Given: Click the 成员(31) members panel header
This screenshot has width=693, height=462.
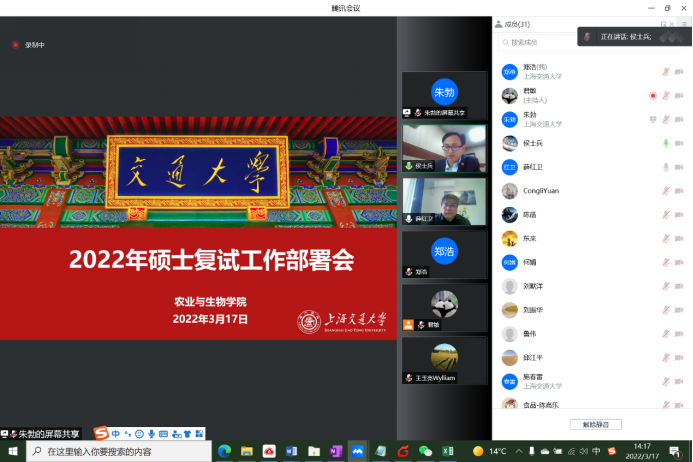Looking at the screenshot, I should (516, 24).
